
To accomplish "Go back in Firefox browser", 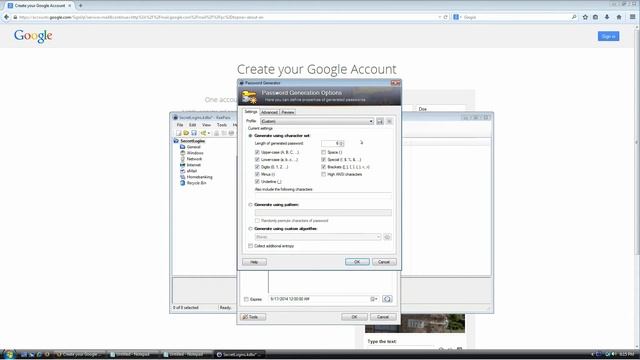I will coord(7,17).
